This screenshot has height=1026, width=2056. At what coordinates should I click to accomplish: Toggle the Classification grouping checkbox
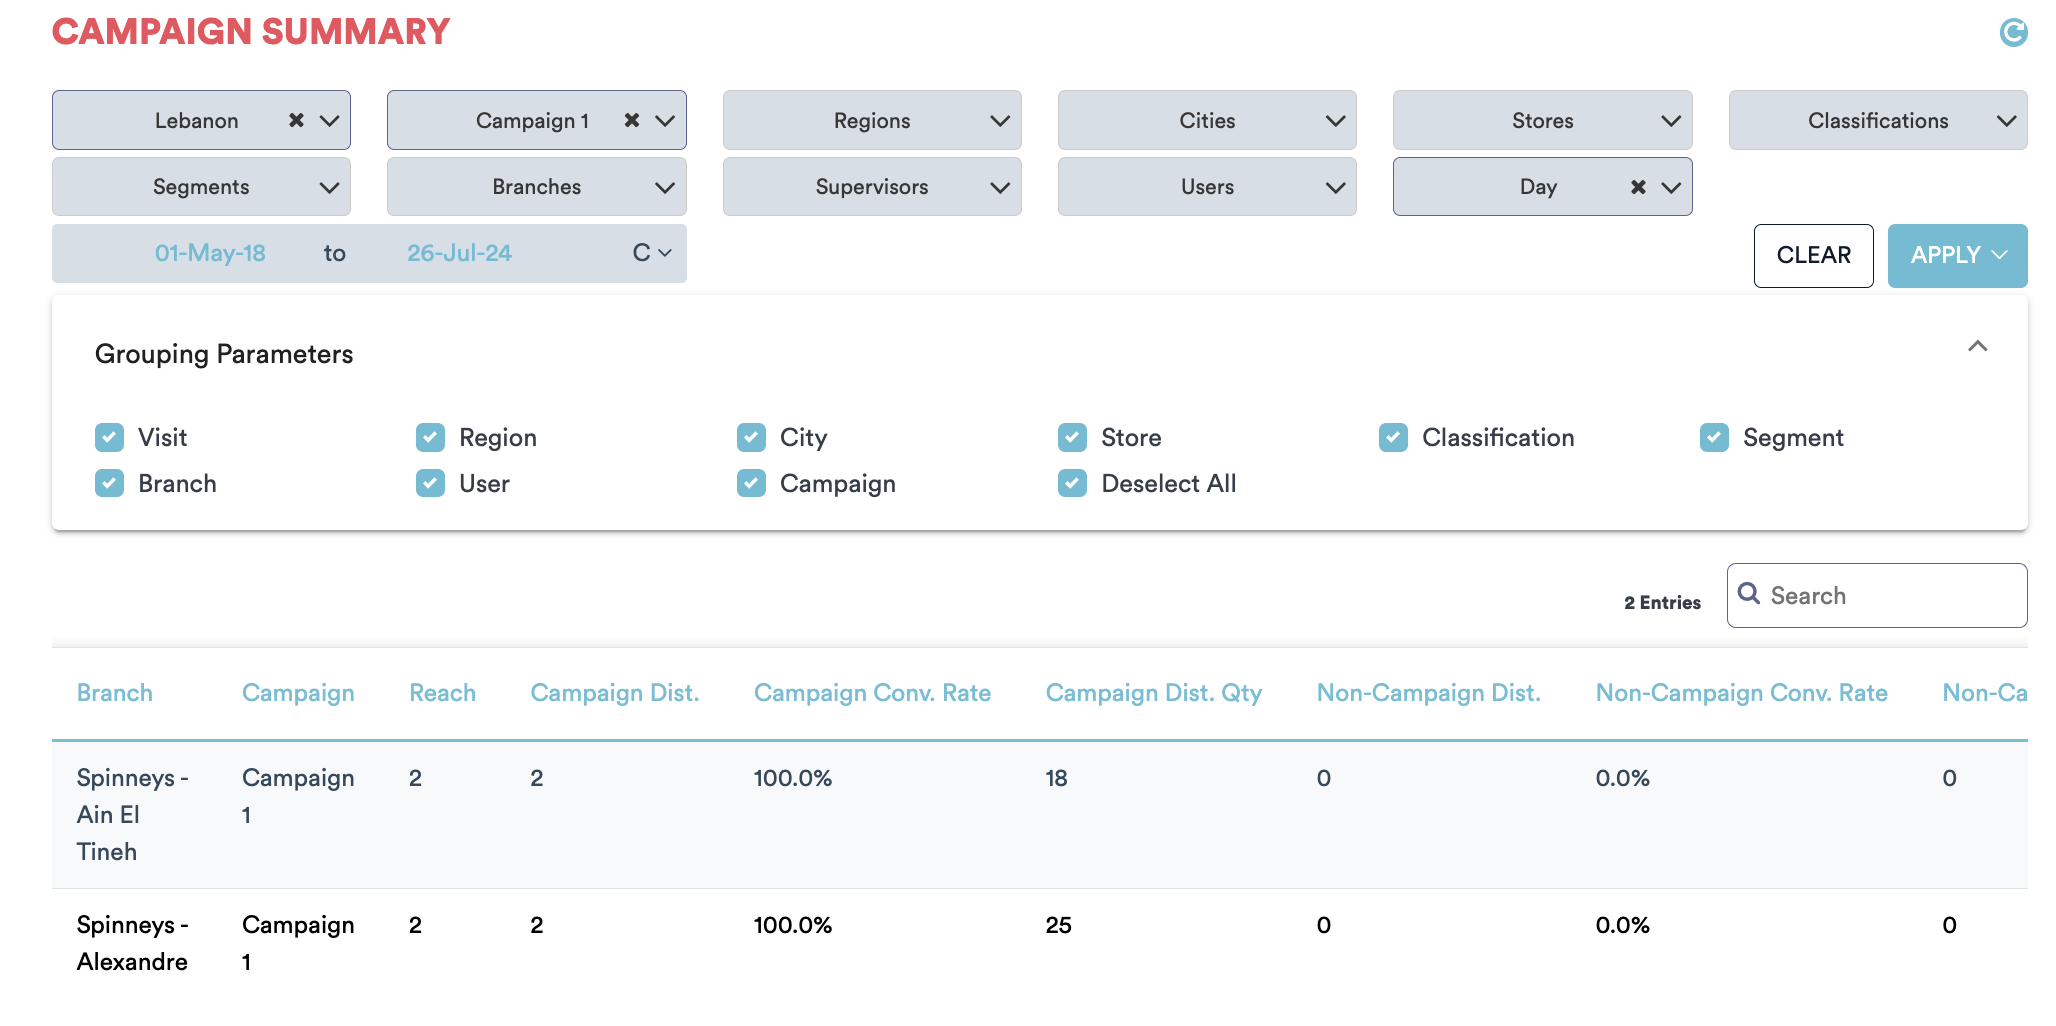1393,437
